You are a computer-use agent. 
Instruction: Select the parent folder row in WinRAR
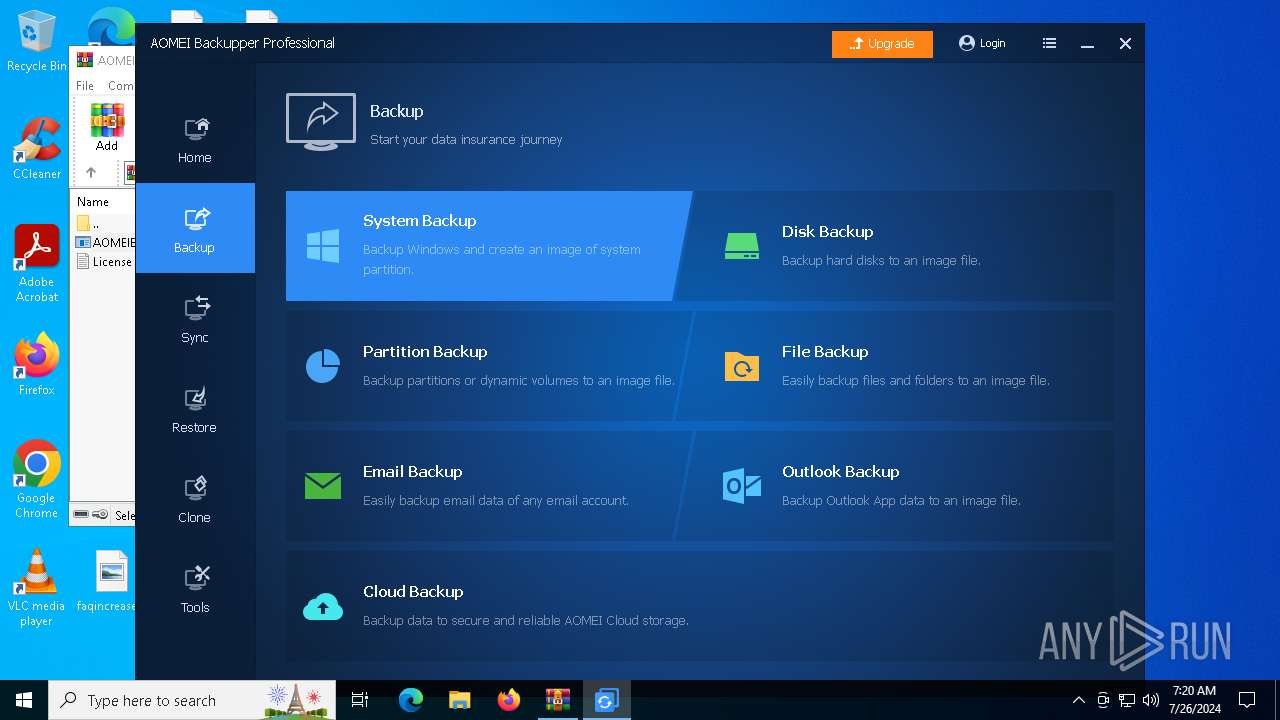[x=105, y=223]
